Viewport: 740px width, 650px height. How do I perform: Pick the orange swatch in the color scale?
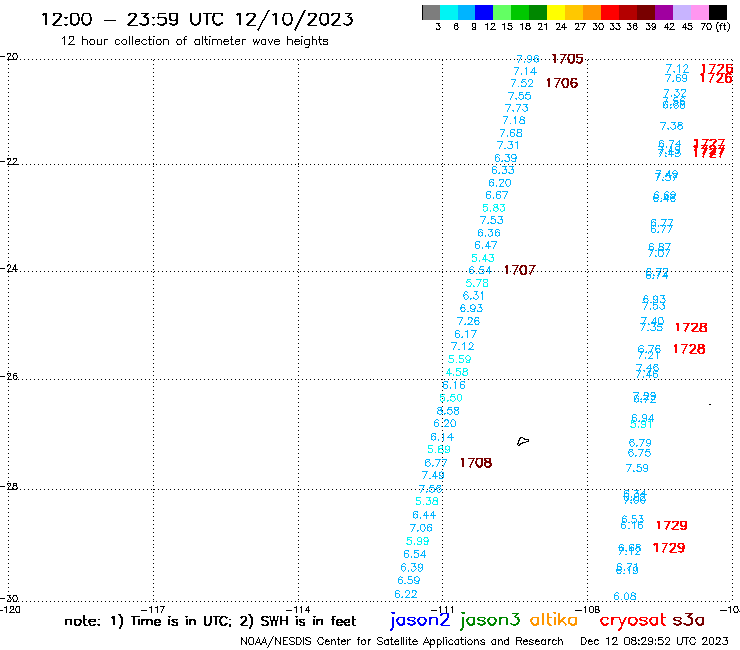591,12
